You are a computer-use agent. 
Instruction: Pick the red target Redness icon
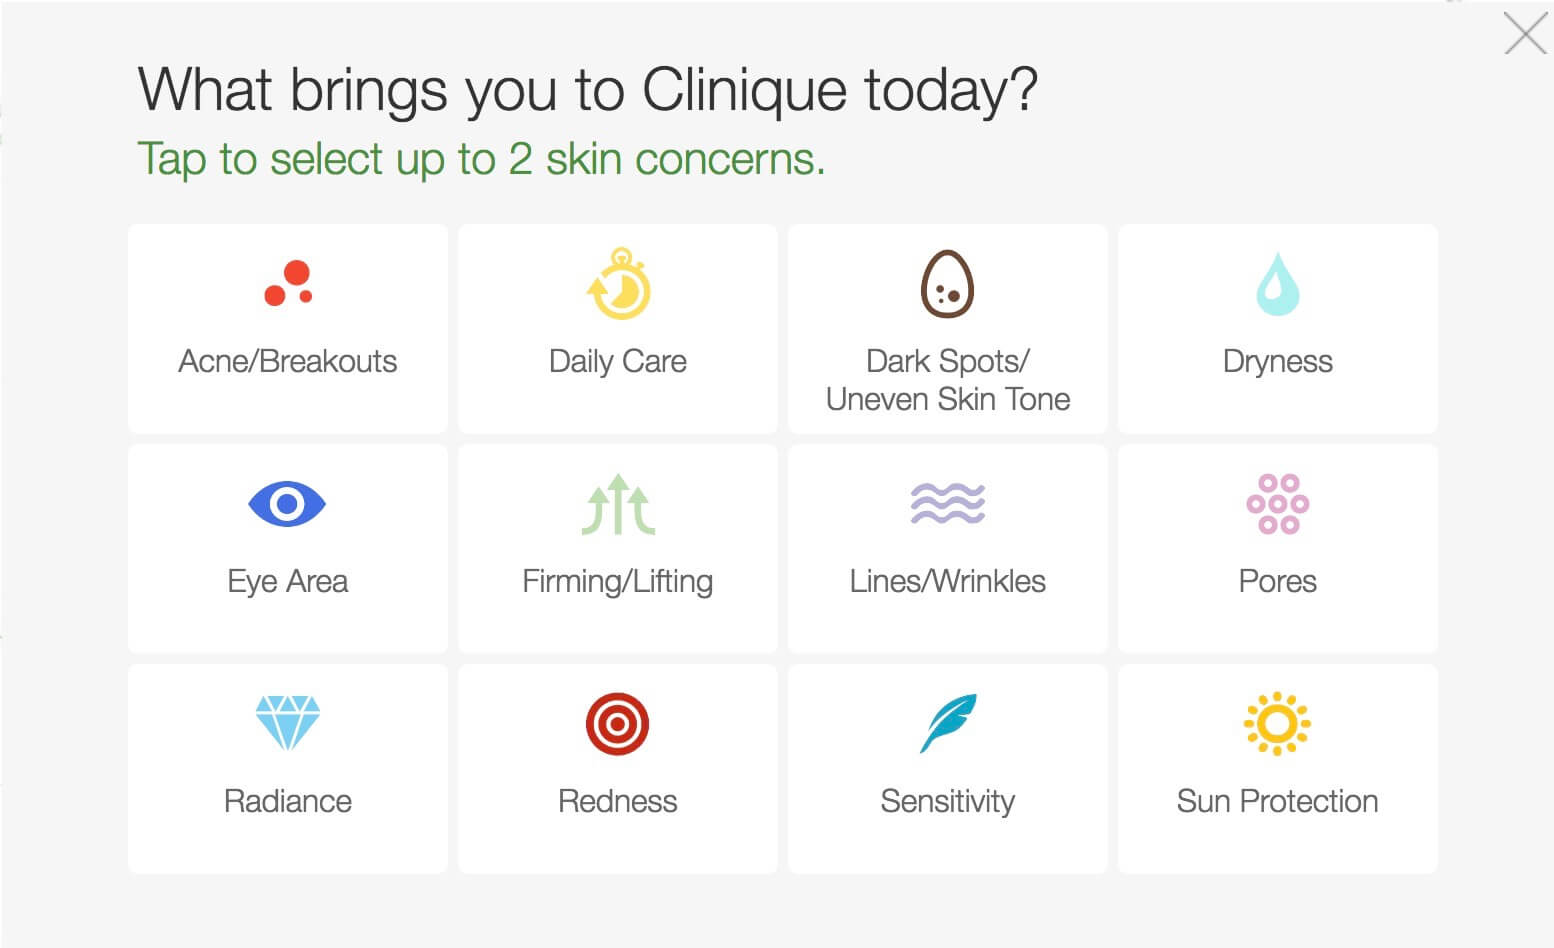tap(617, 724)
